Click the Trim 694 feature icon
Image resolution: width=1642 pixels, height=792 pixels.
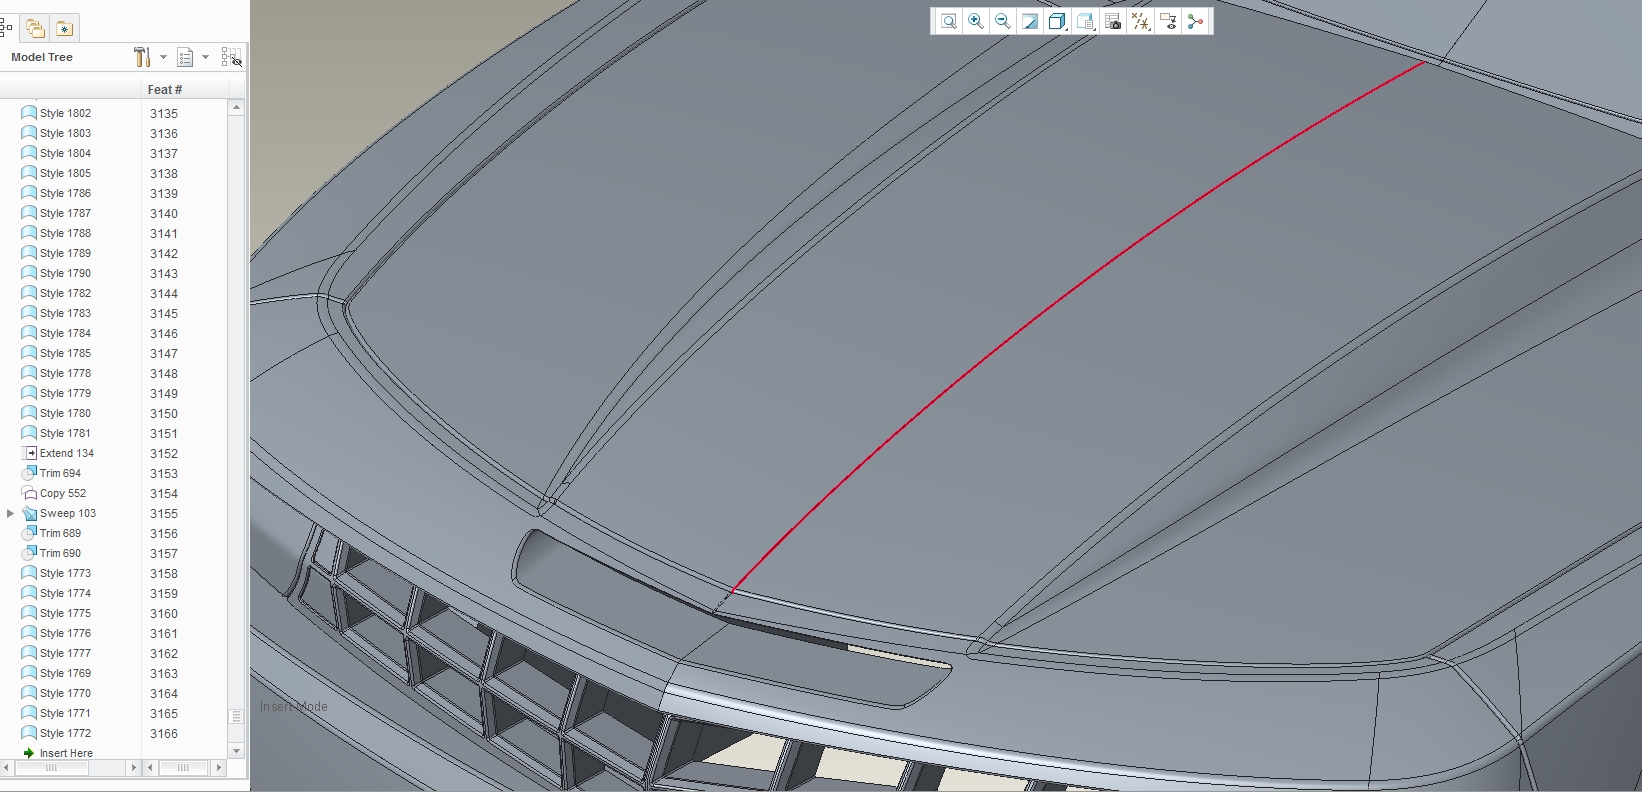pyautogui.click(x=29, y=473)
